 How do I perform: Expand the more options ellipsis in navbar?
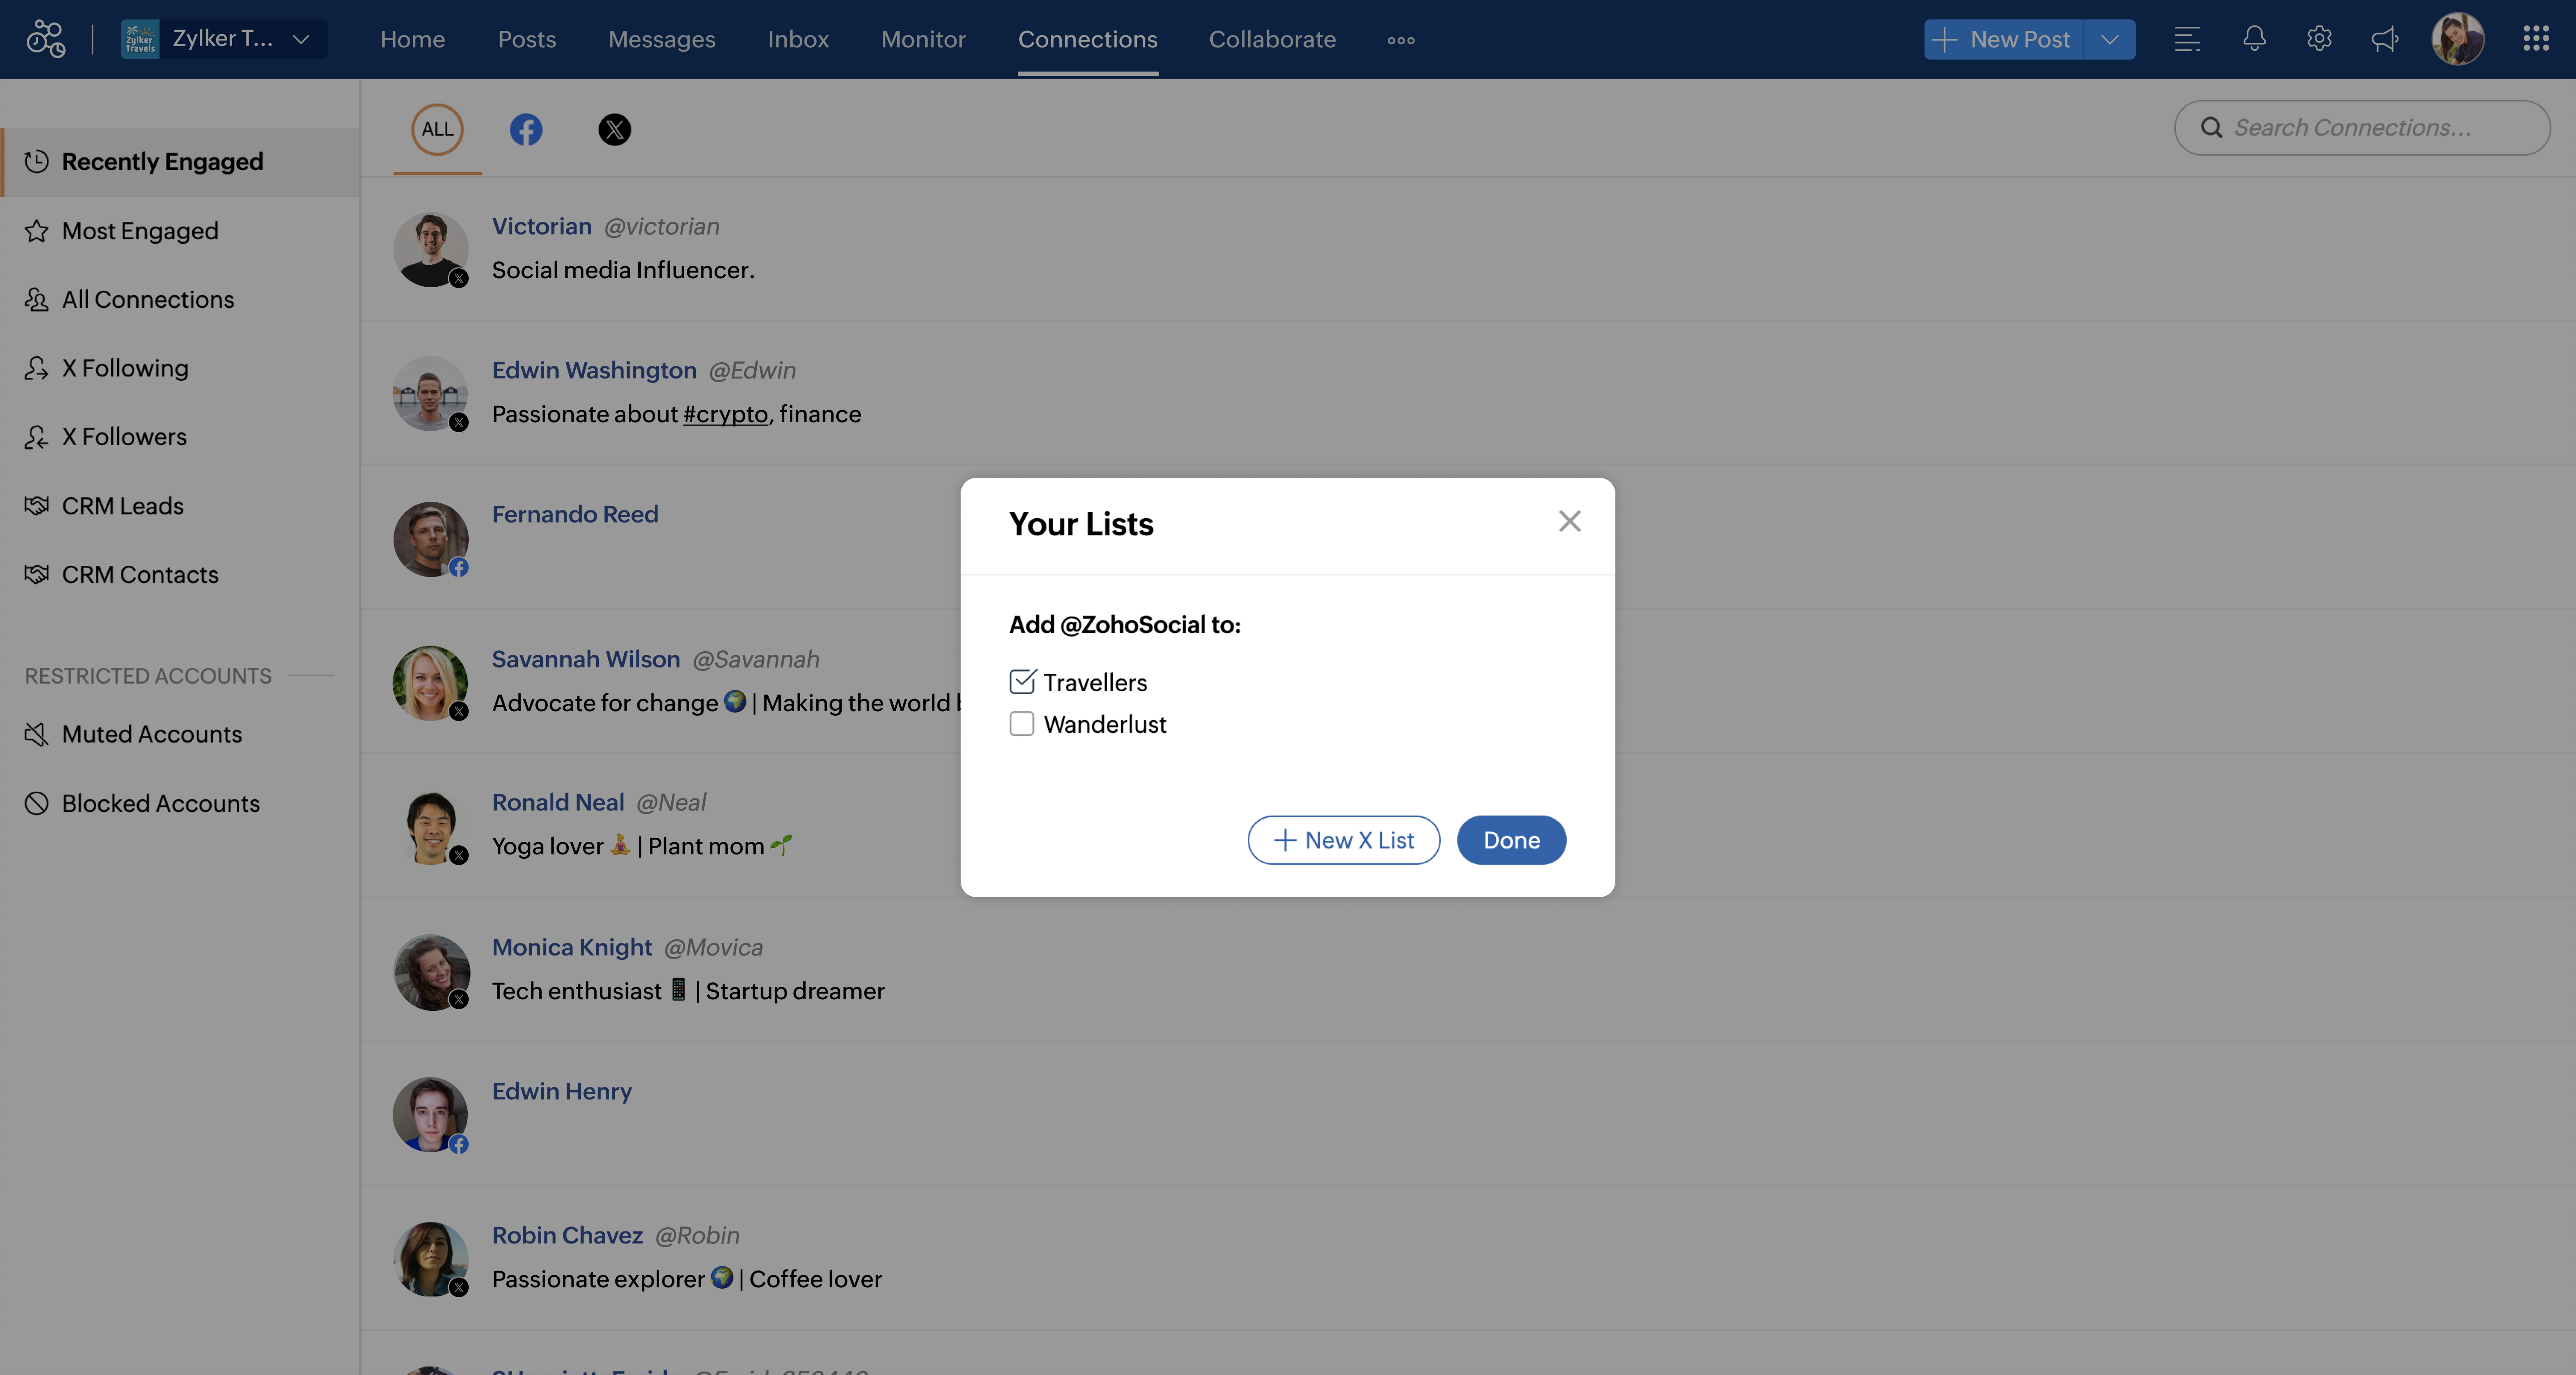coord(1400,40)
